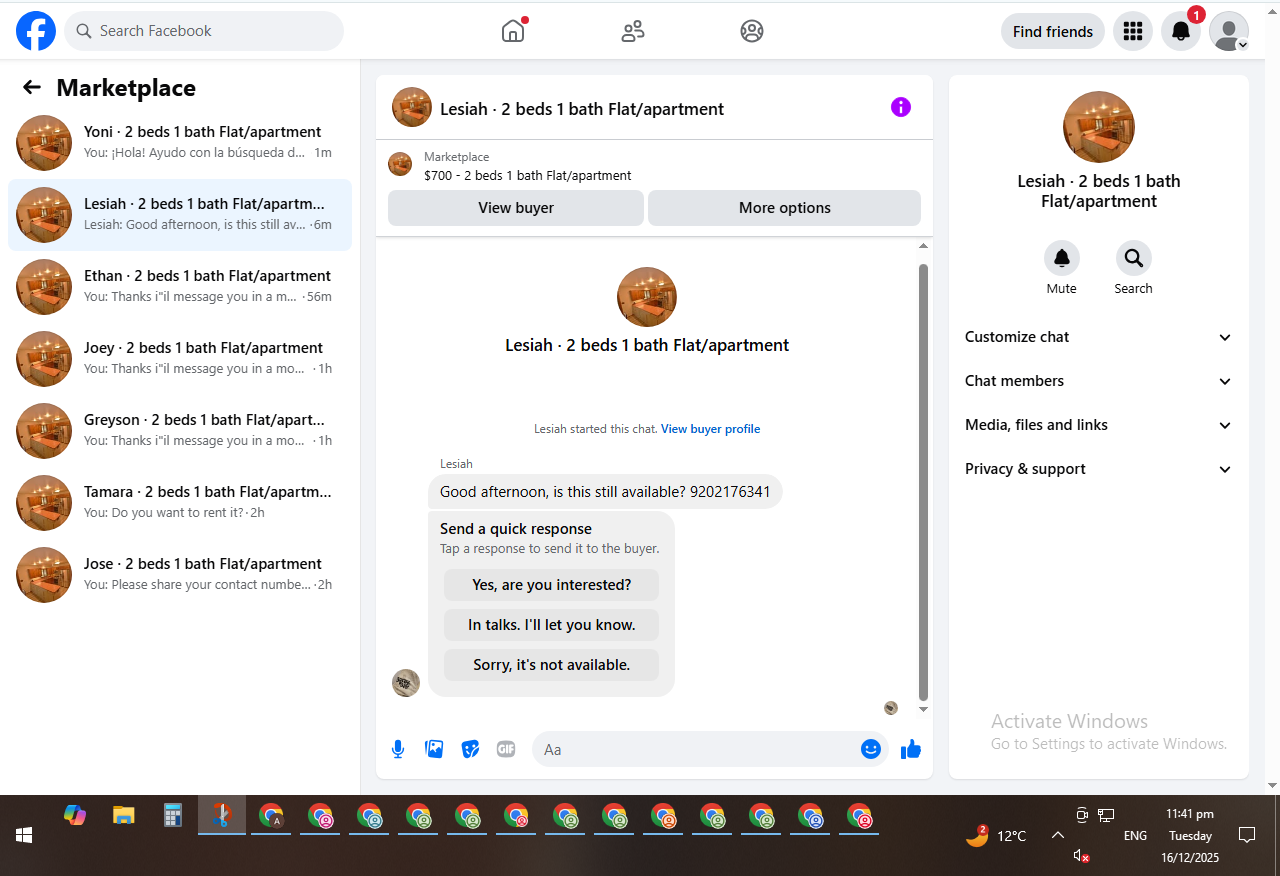Search in conversation with the magnifier icon
1280x876 pixels.
coord(1134,258)
